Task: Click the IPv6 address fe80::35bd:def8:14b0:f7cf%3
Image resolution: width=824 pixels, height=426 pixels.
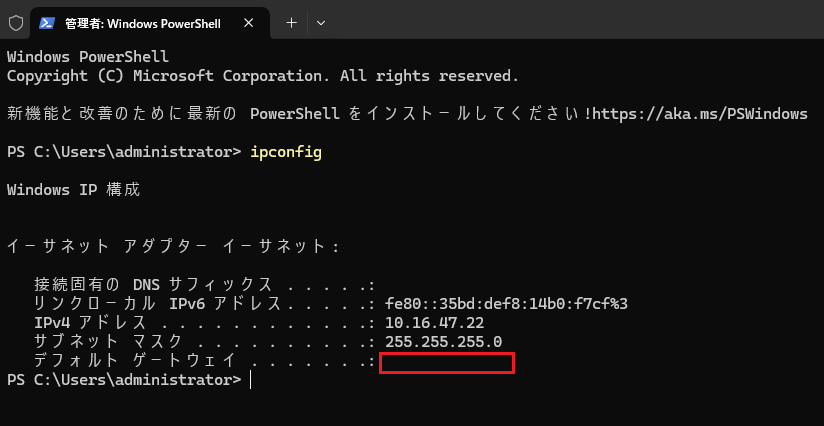Action: click(506, 304)
